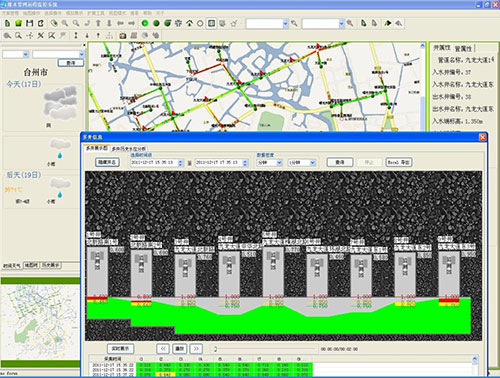Click the hollow circle tool icon
The image size is (500, 378).
pos(200,23)
